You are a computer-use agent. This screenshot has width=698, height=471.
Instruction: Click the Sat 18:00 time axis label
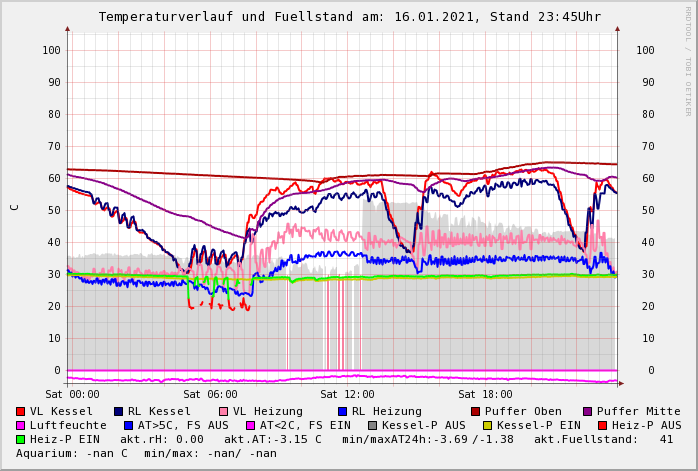[x=484, y=394]
